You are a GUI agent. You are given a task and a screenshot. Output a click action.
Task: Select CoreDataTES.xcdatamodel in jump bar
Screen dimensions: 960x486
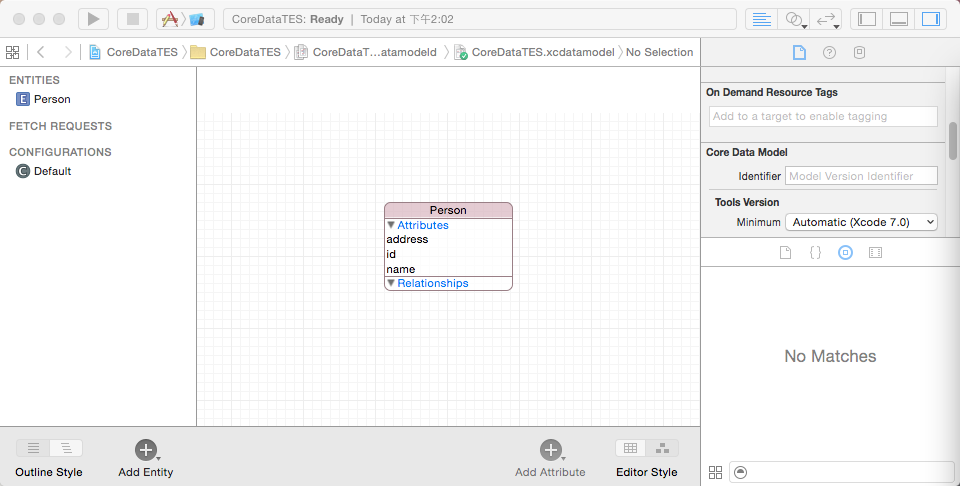[534, 52]
